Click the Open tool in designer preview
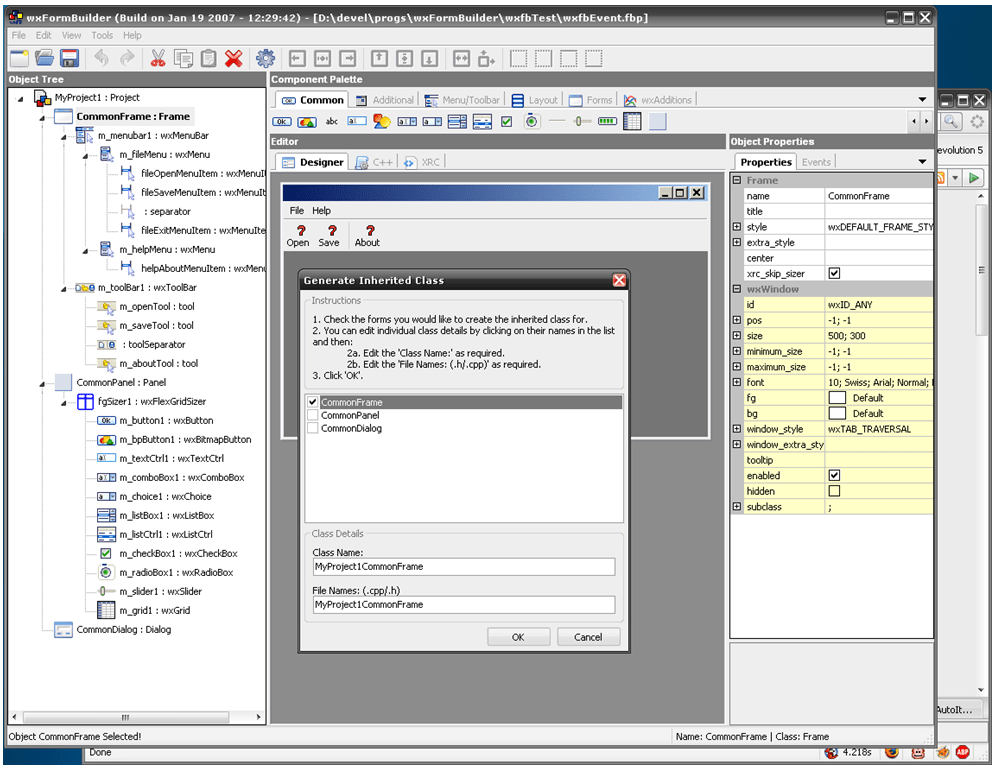This screenshot has width=996, height=767. tap(298, 236)
